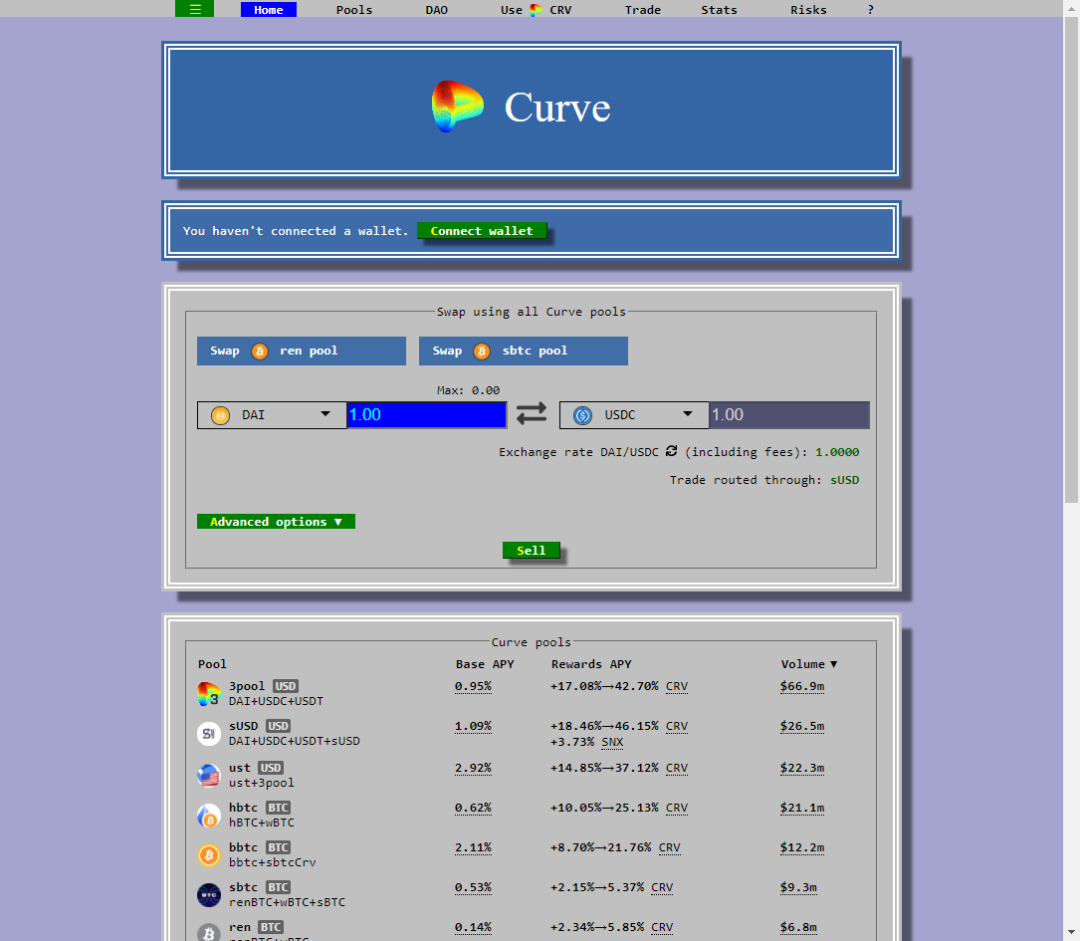
Task: Click the sUSD pool icon
Action: (x=209, y=734)
